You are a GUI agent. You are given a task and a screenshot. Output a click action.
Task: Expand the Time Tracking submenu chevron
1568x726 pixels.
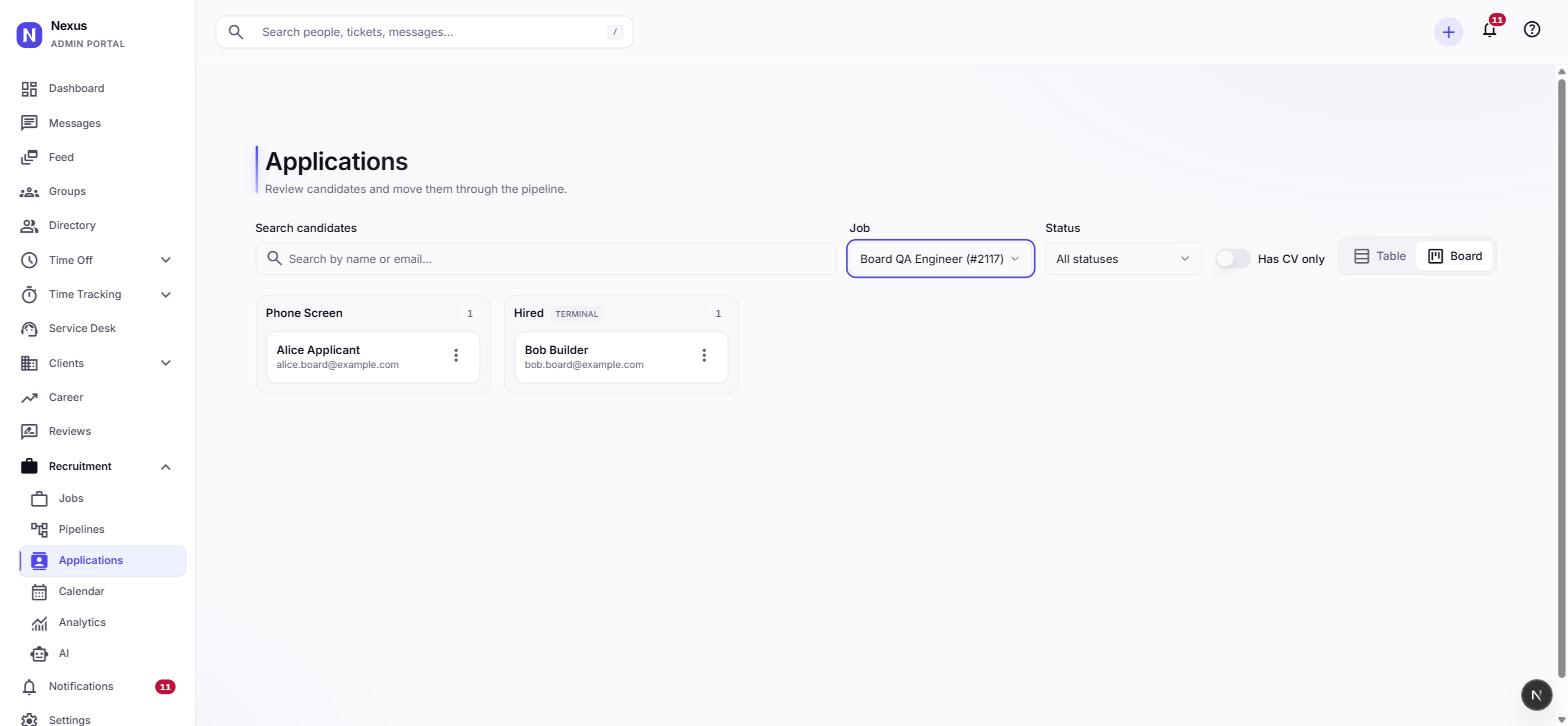[x=166, y=294]
